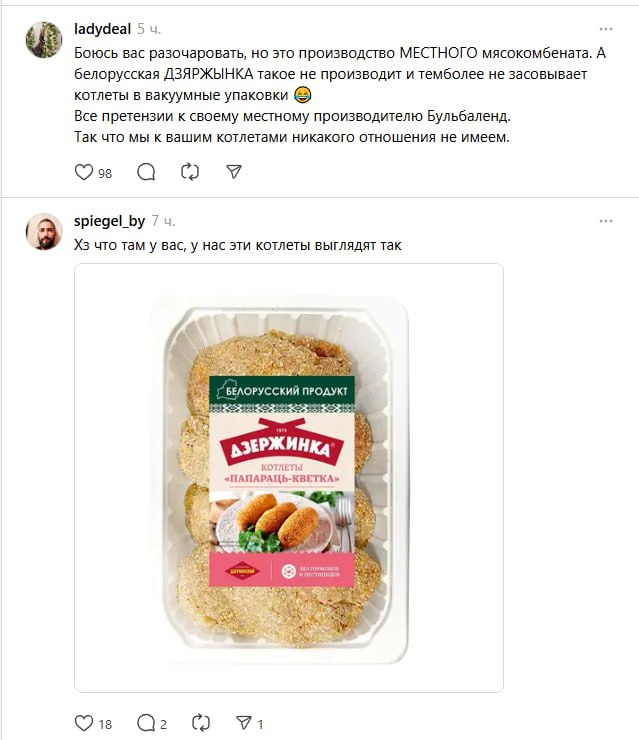The image size is (639, 740).
Task: Open replies on spiegel_by's post
Action: [146, 723]
